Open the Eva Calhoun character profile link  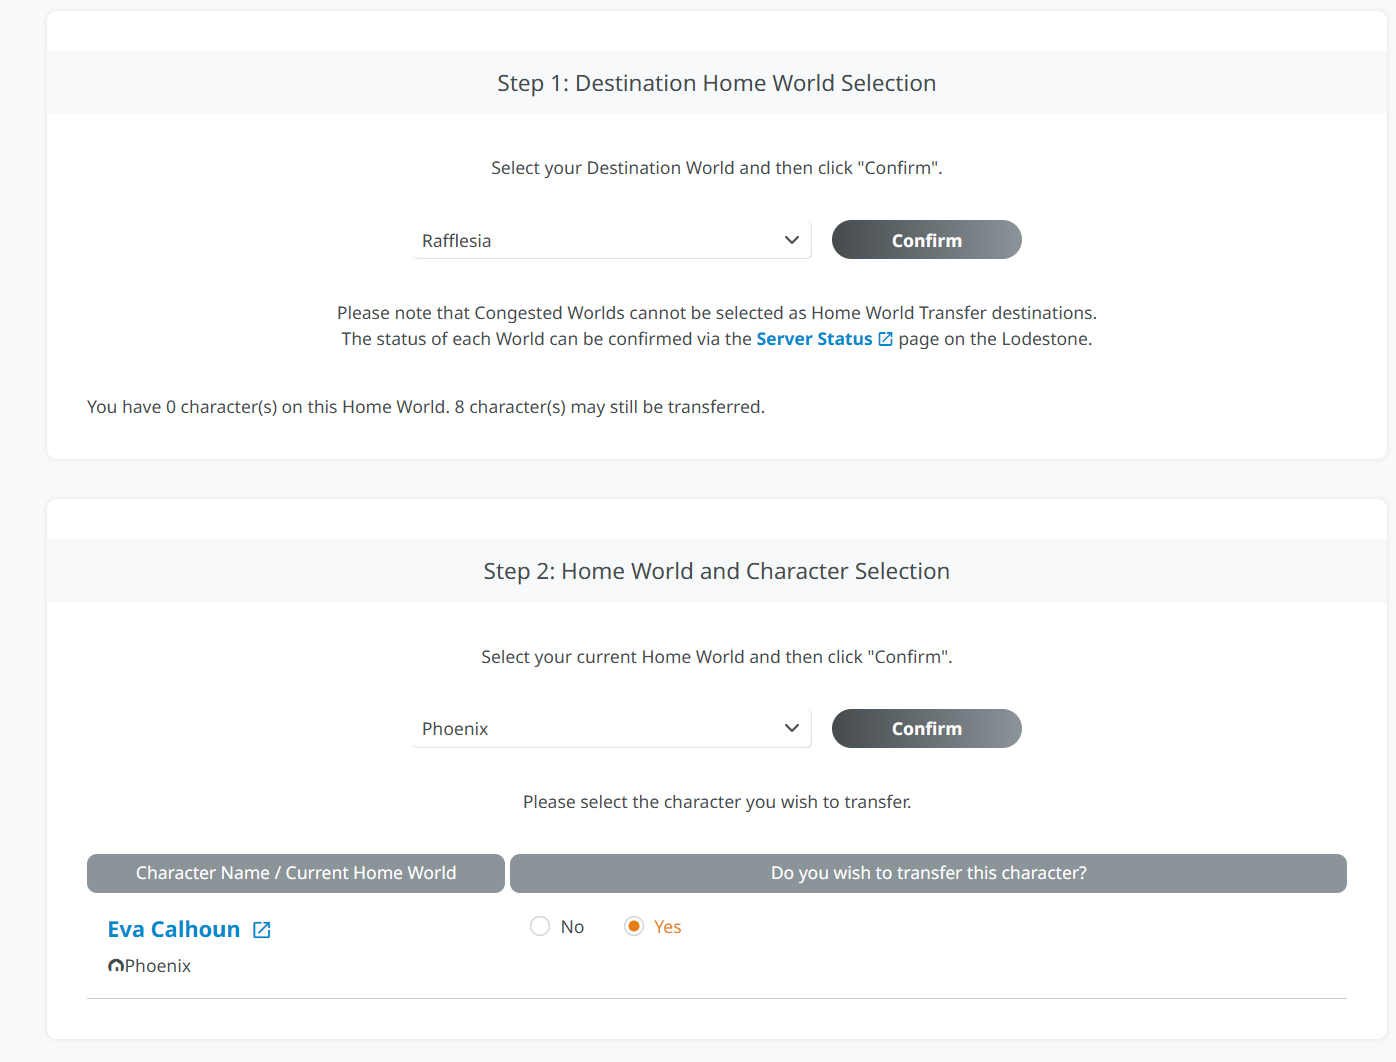174,930
